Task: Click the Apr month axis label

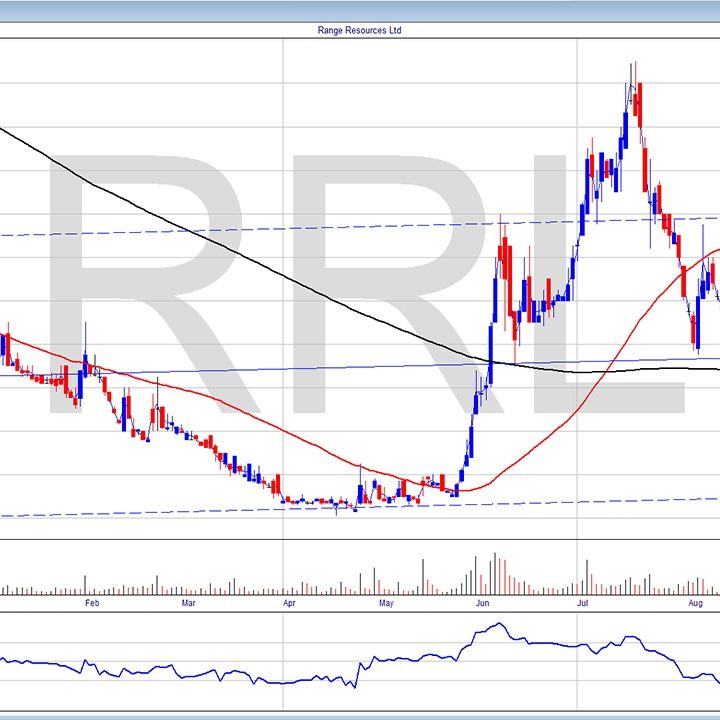Action: click(x=290, y=603)
